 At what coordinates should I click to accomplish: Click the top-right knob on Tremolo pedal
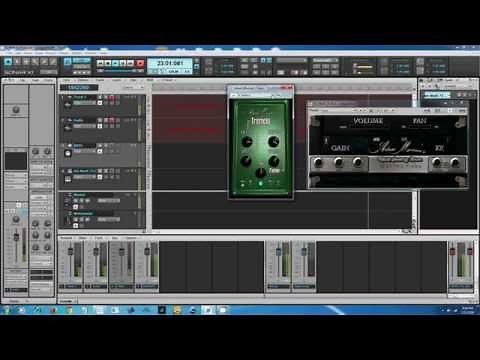(273, 141)
